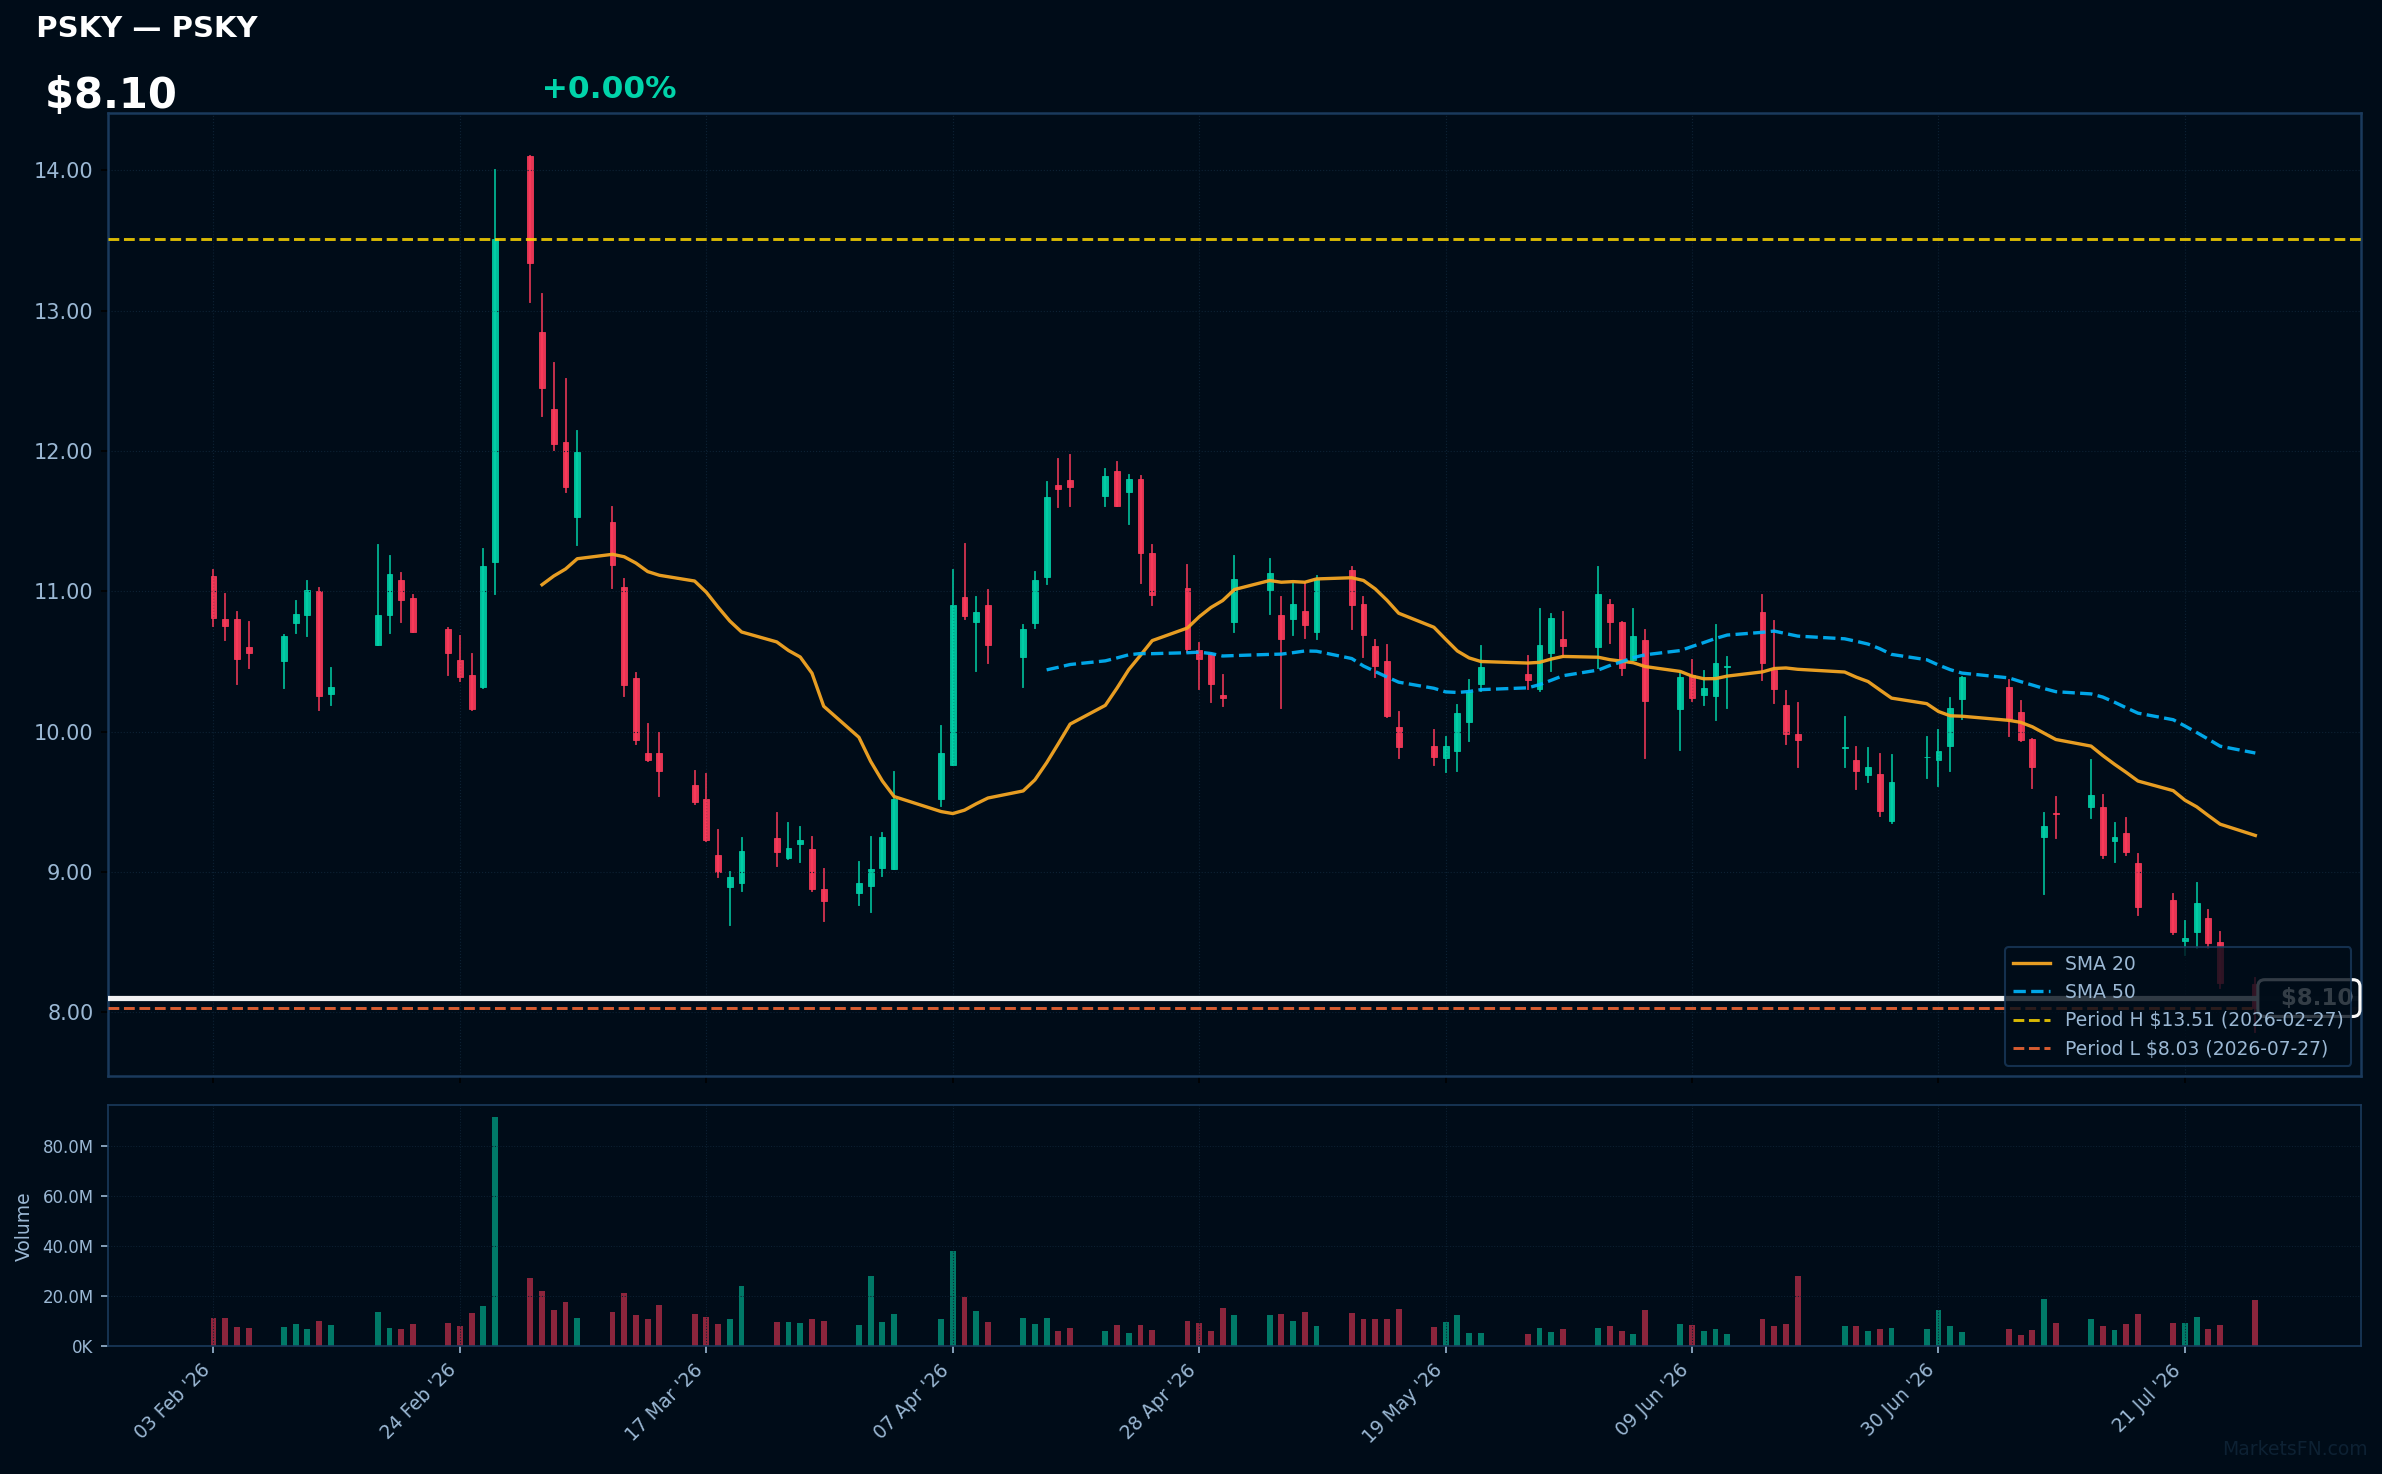Click the 21 Jul '26 date label
The width and height of the screenshot is (2382, 1474).
pos(2146,1400)
